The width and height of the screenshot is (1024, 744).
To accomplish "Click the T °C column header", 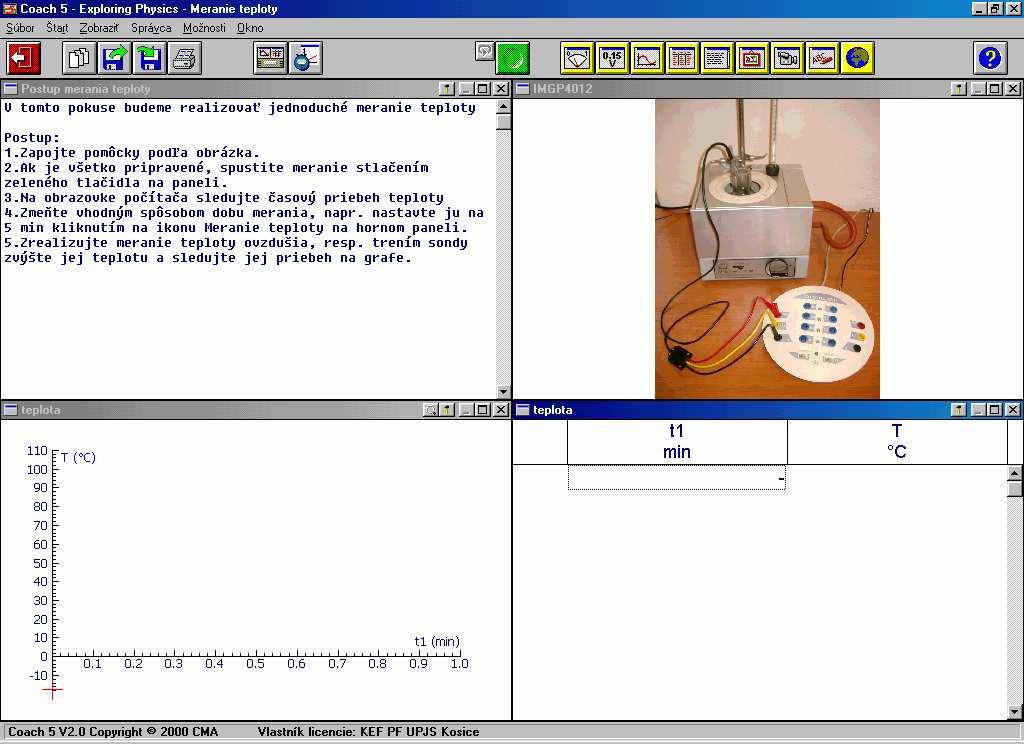I will pos(897,442).
